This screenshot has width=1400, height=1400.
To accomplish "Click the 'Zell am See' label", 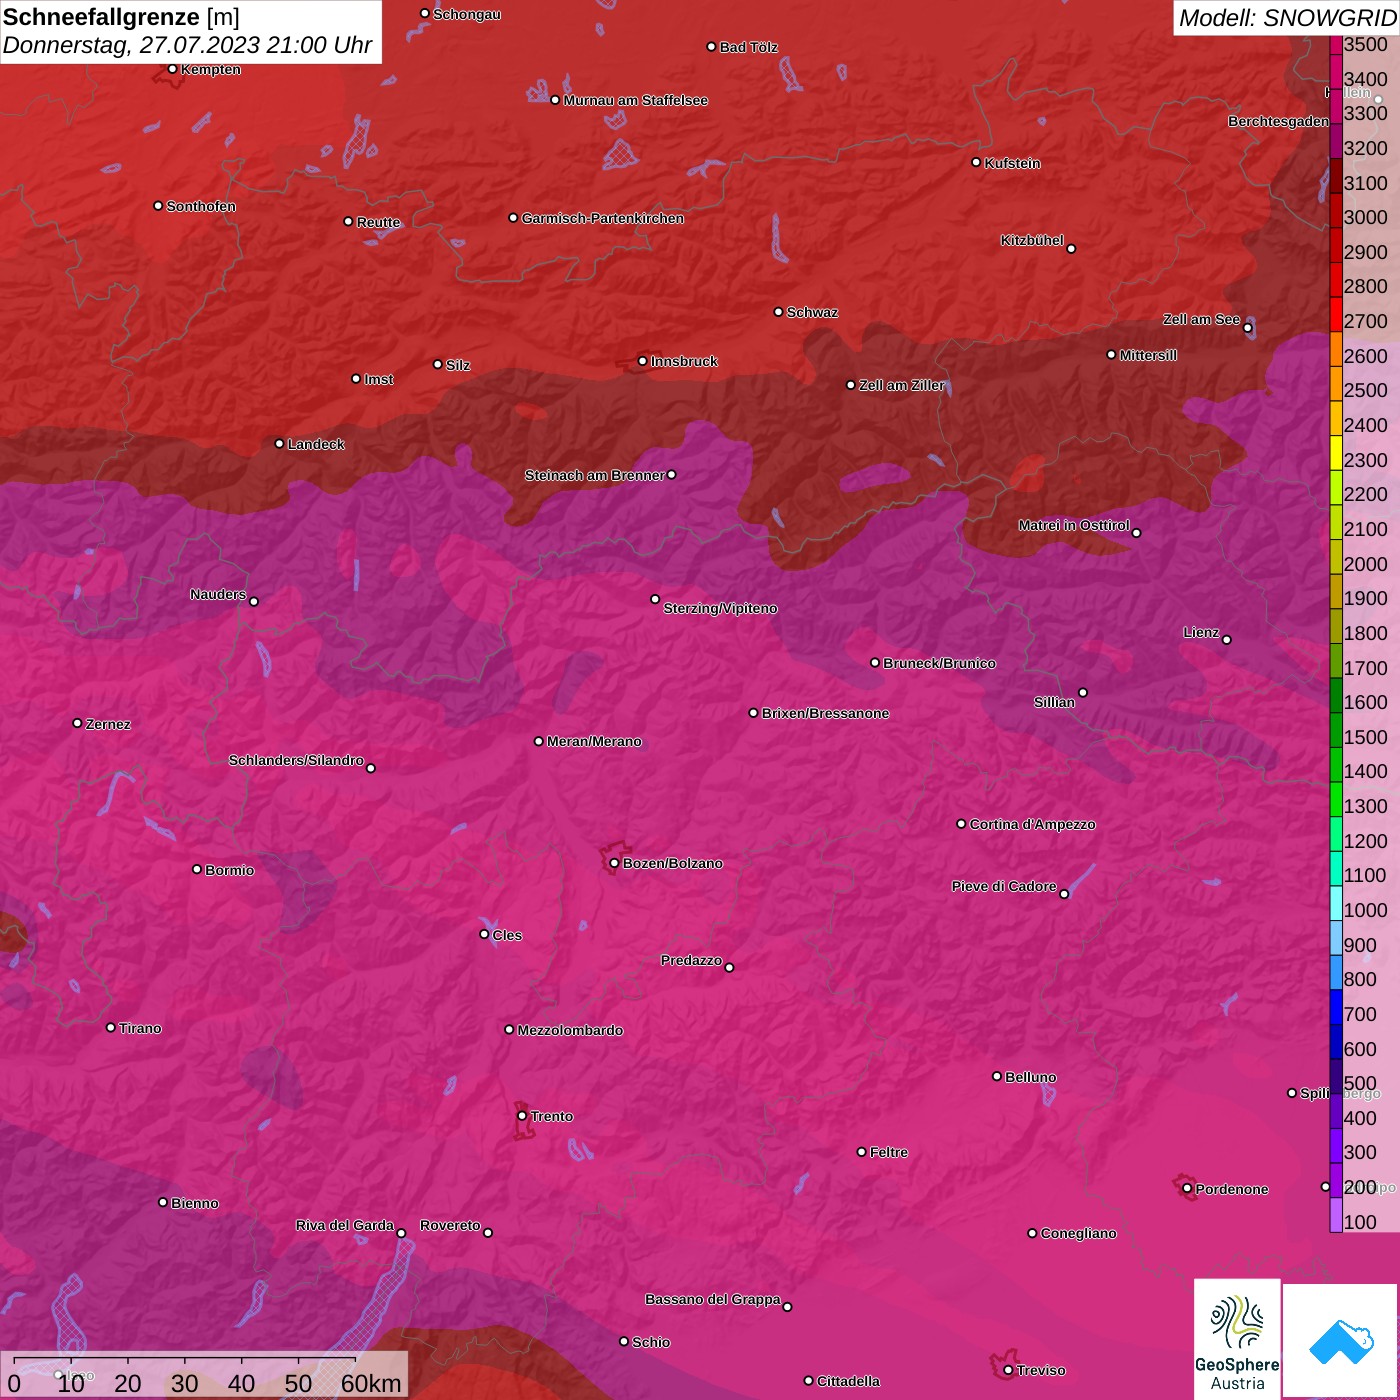I will [1201, 319].
